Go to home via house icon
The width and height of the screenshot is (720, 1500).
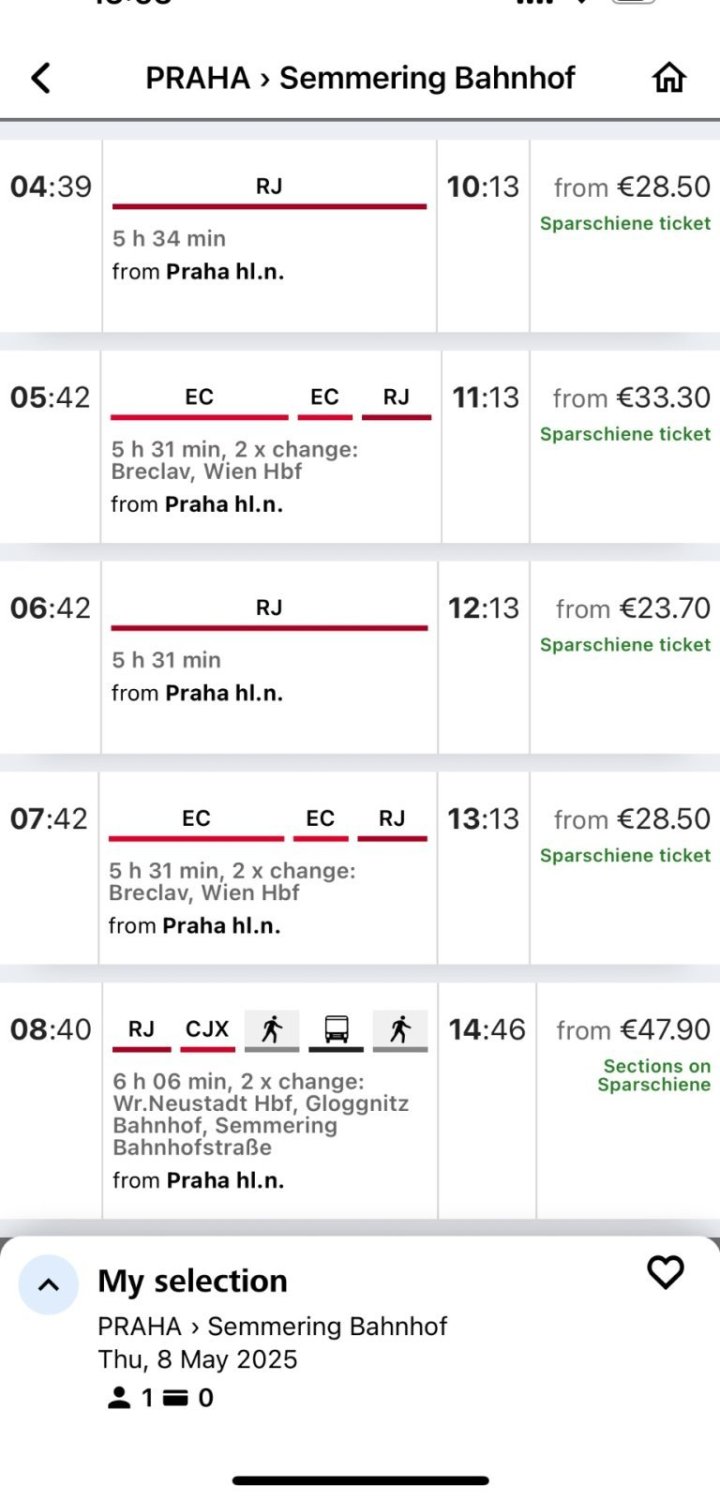point(669,78)
